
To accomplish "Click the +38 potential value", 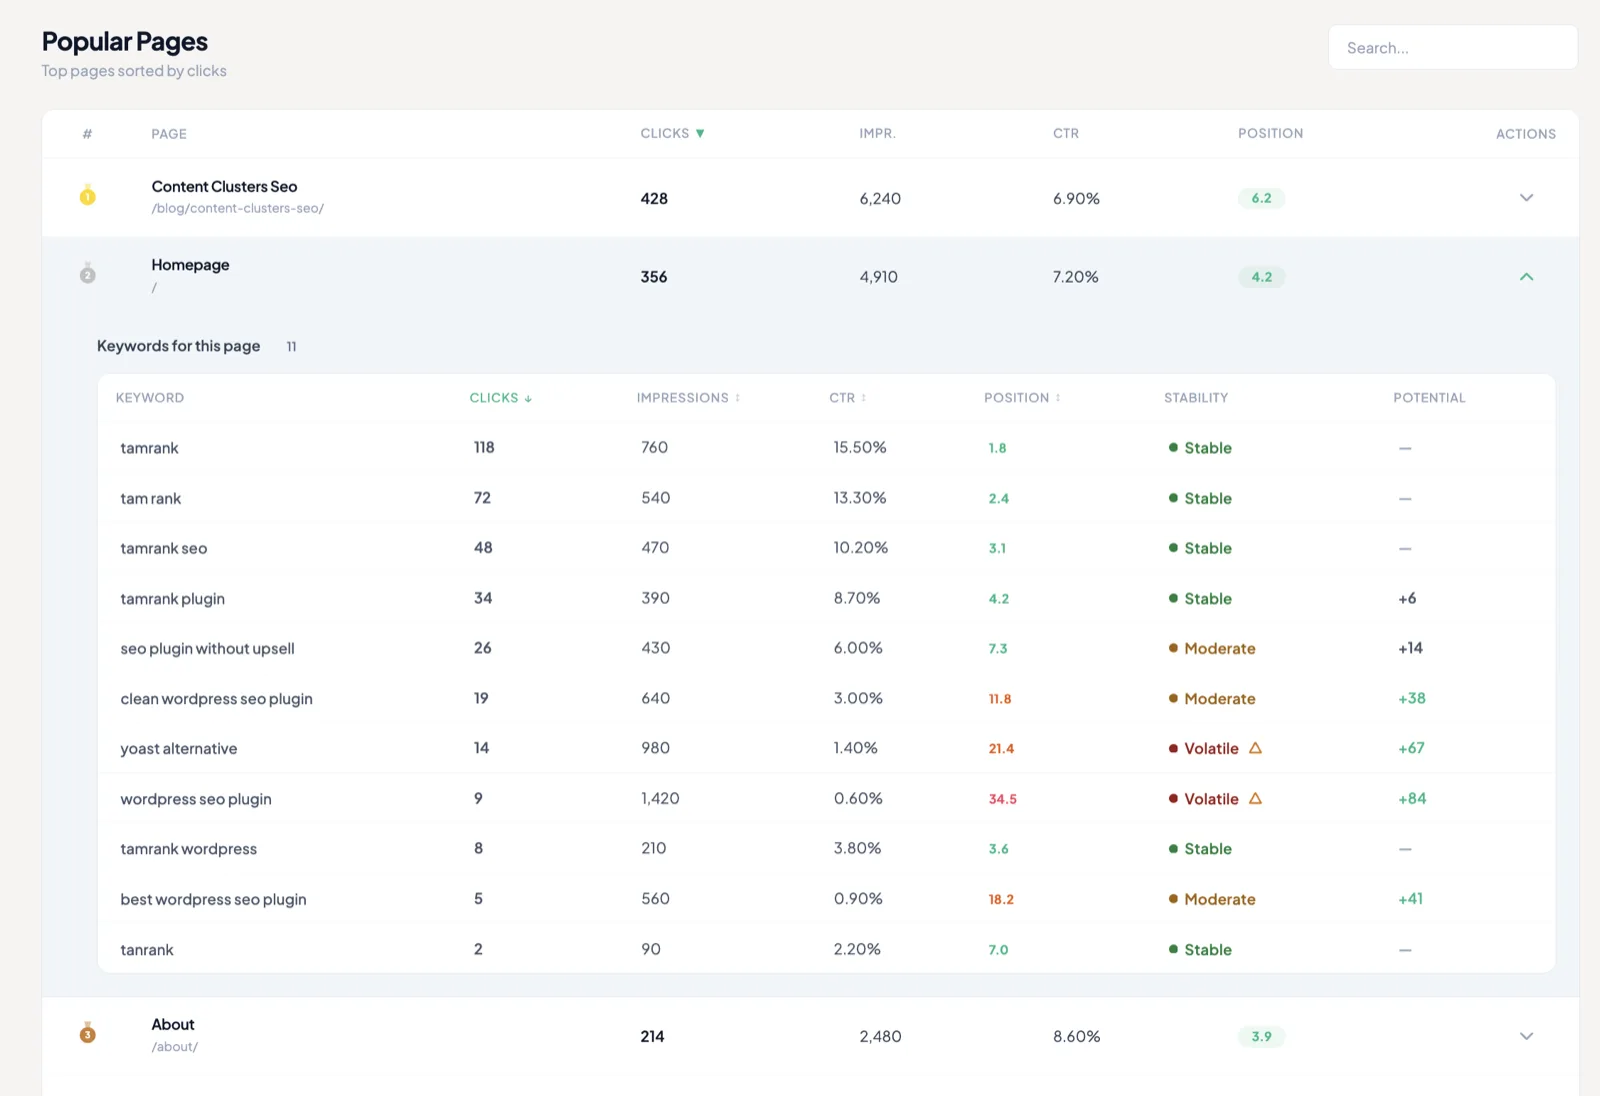I will [1411, 698].
